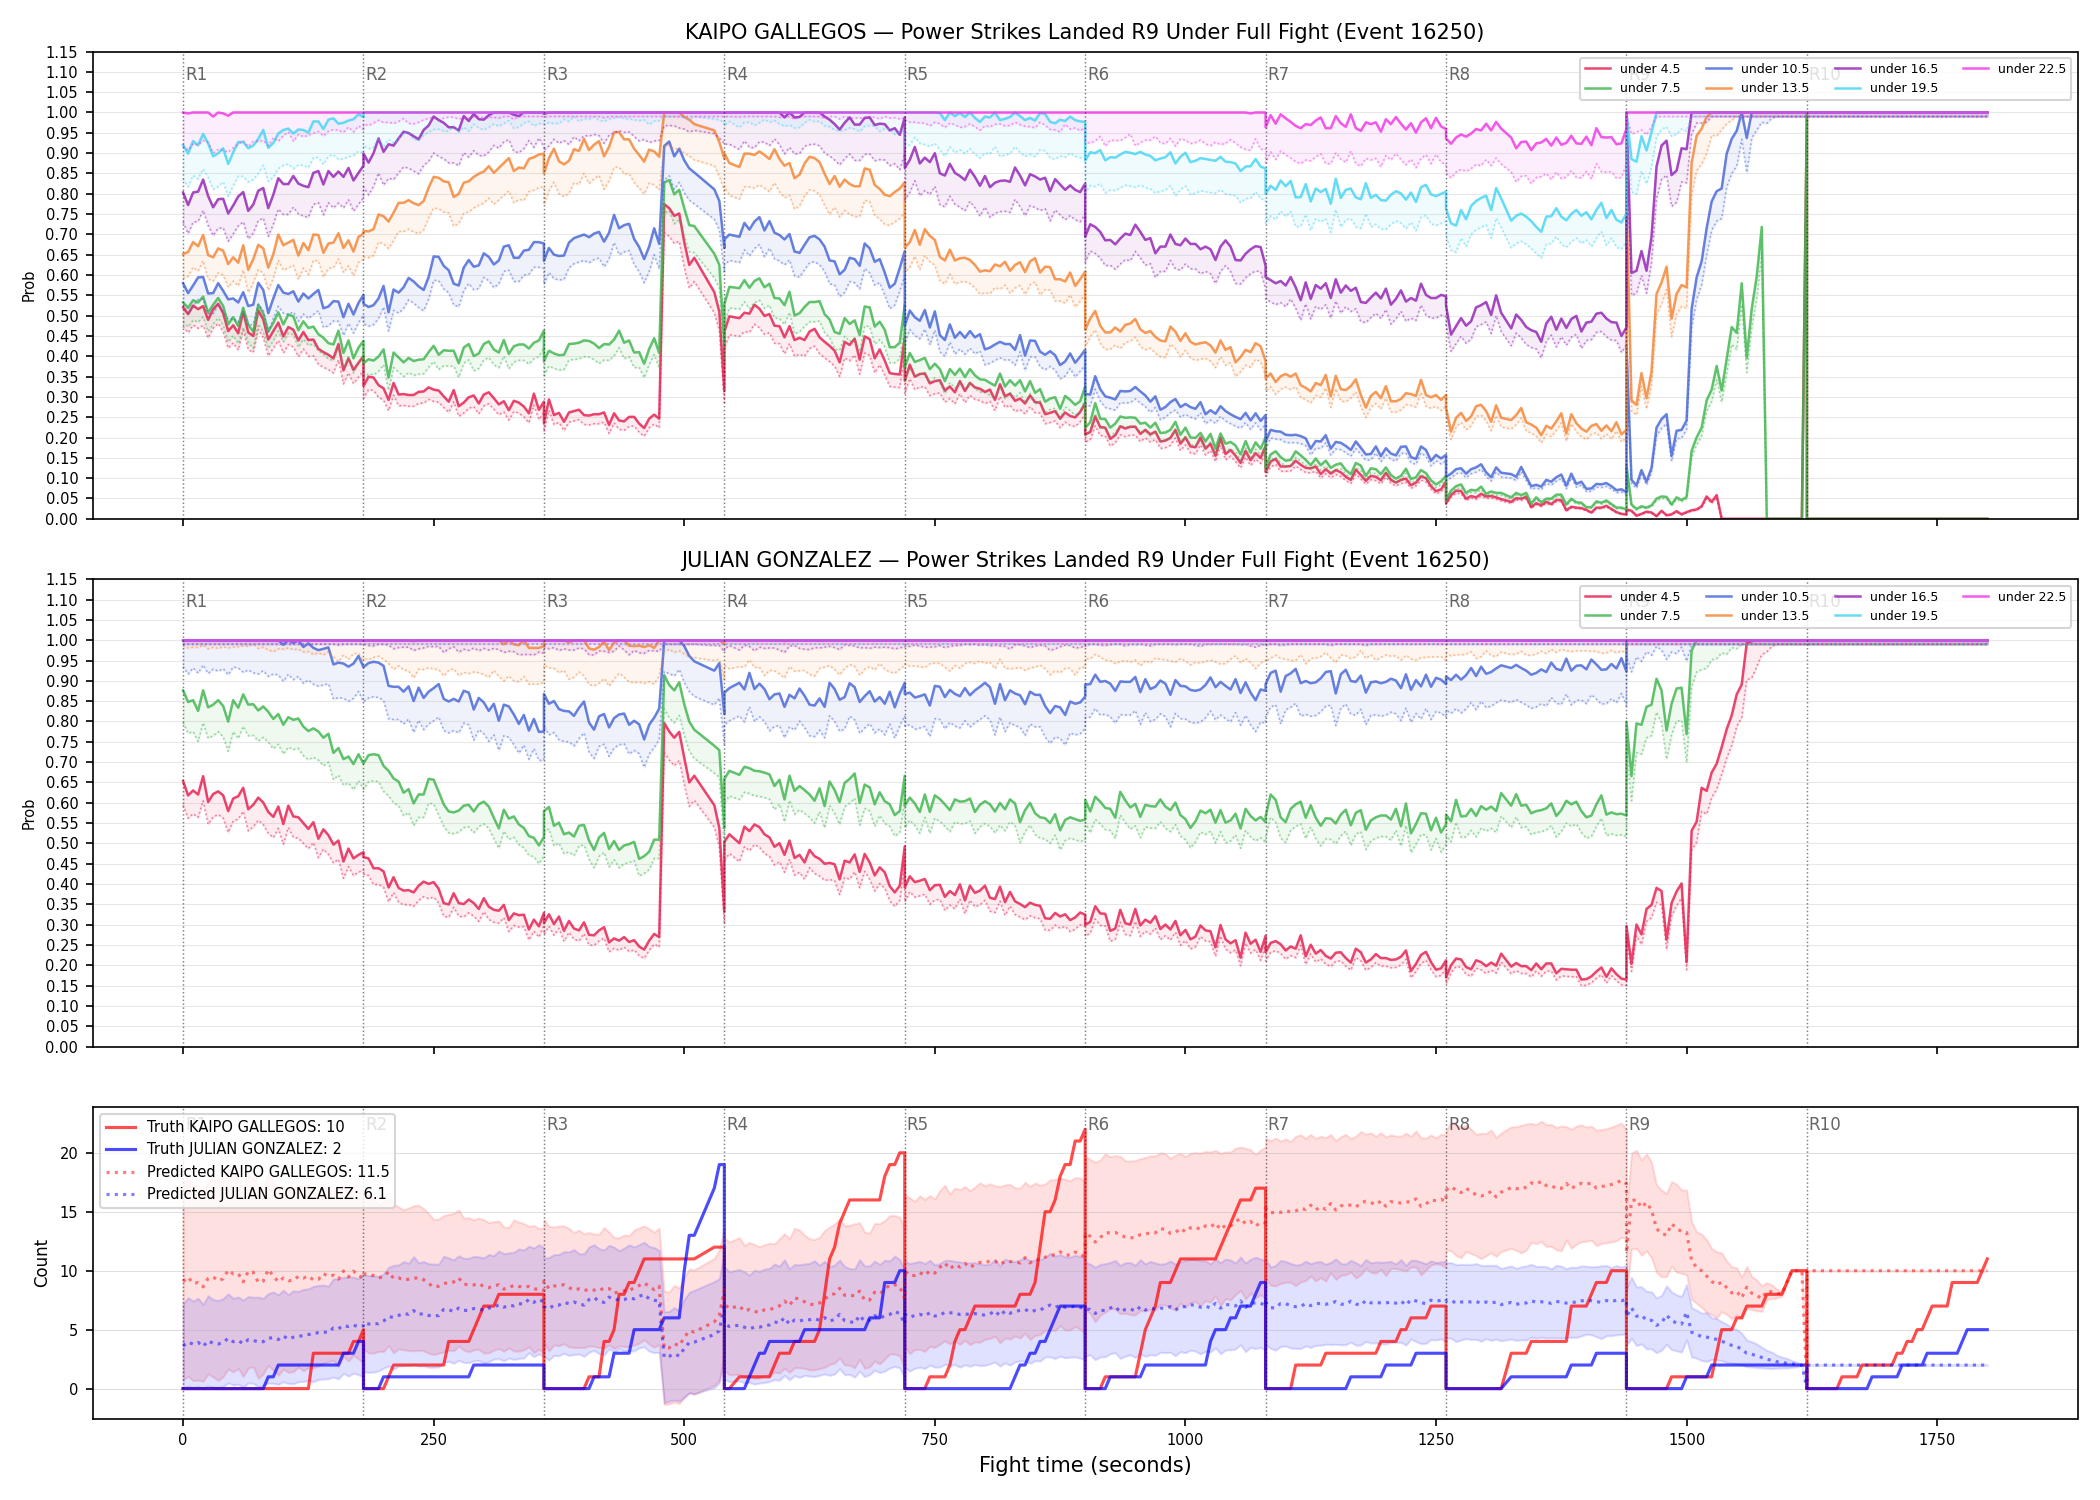
Task: Click the x-axis tick label 1250
Action: (1436, 1440)
